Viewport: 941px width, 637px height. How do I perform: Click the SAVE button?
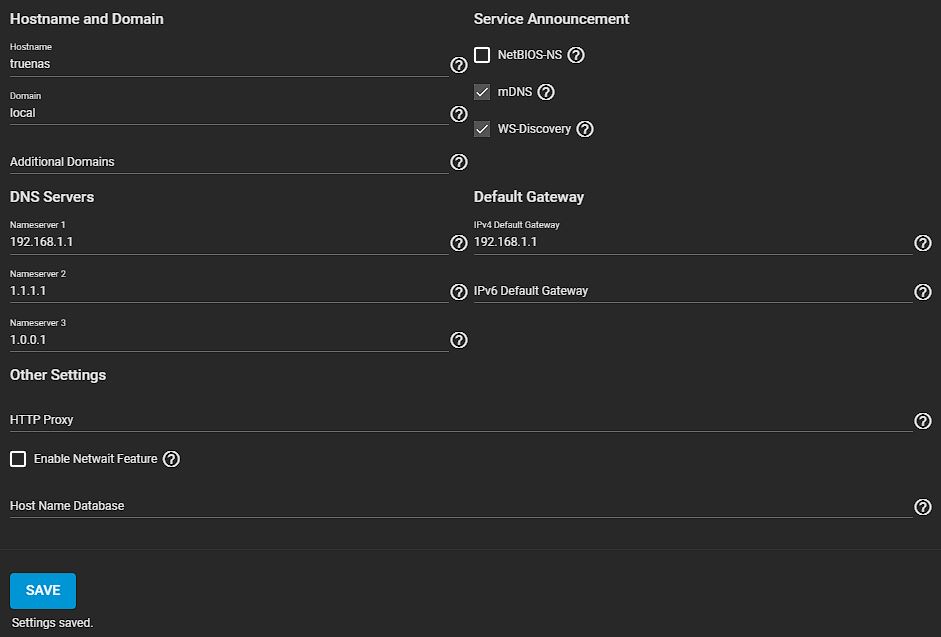43,591
